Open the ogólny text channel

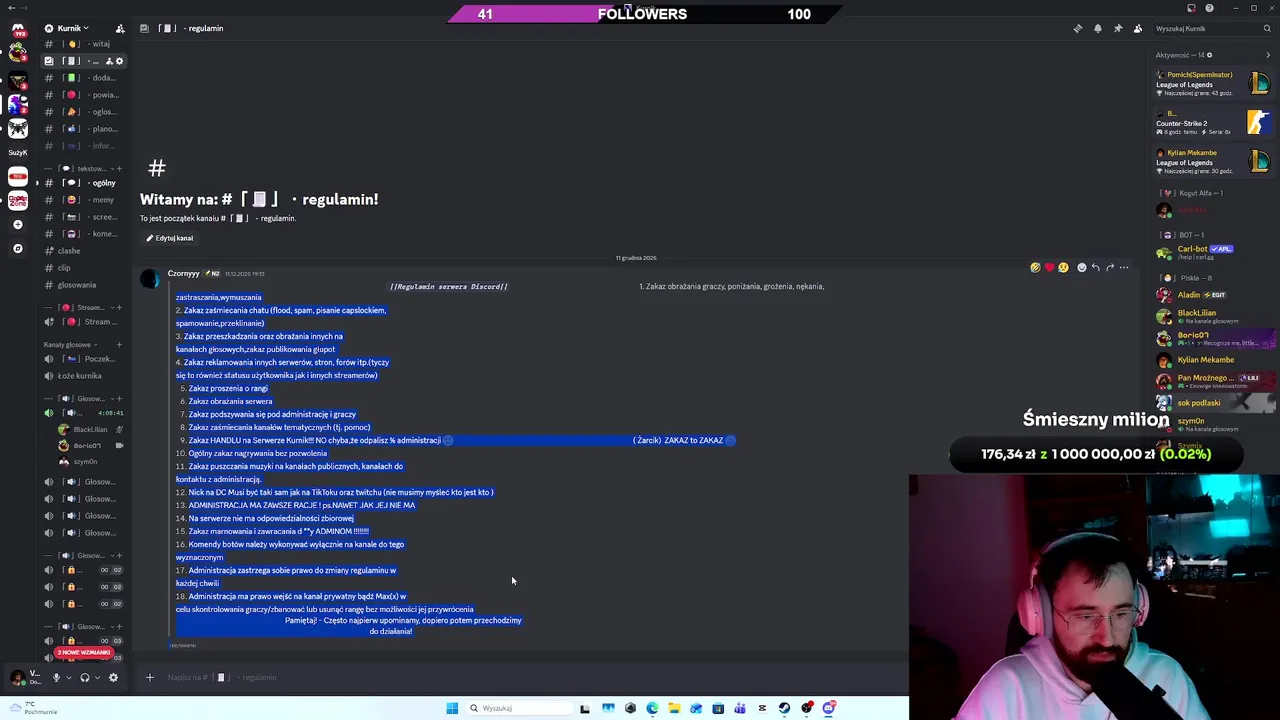84,183
